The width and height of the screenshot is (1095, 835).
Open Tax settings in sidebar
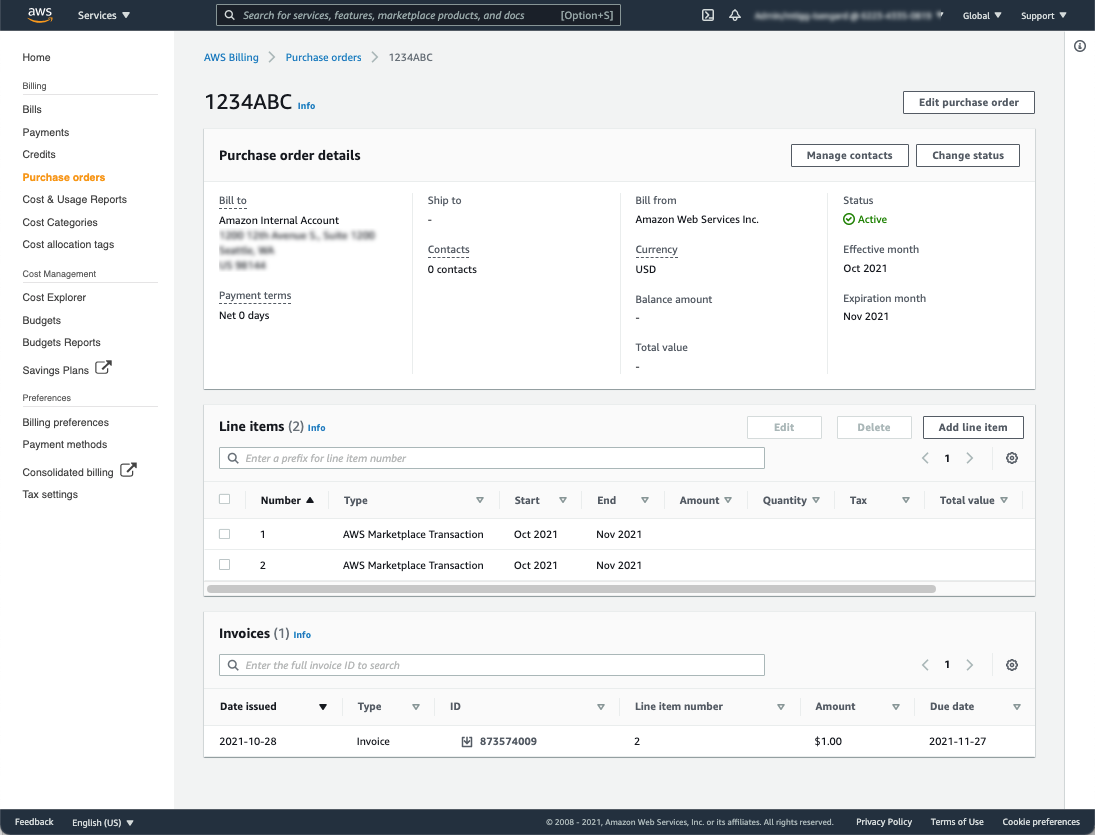pyautogui.click(x=50, y=494)
